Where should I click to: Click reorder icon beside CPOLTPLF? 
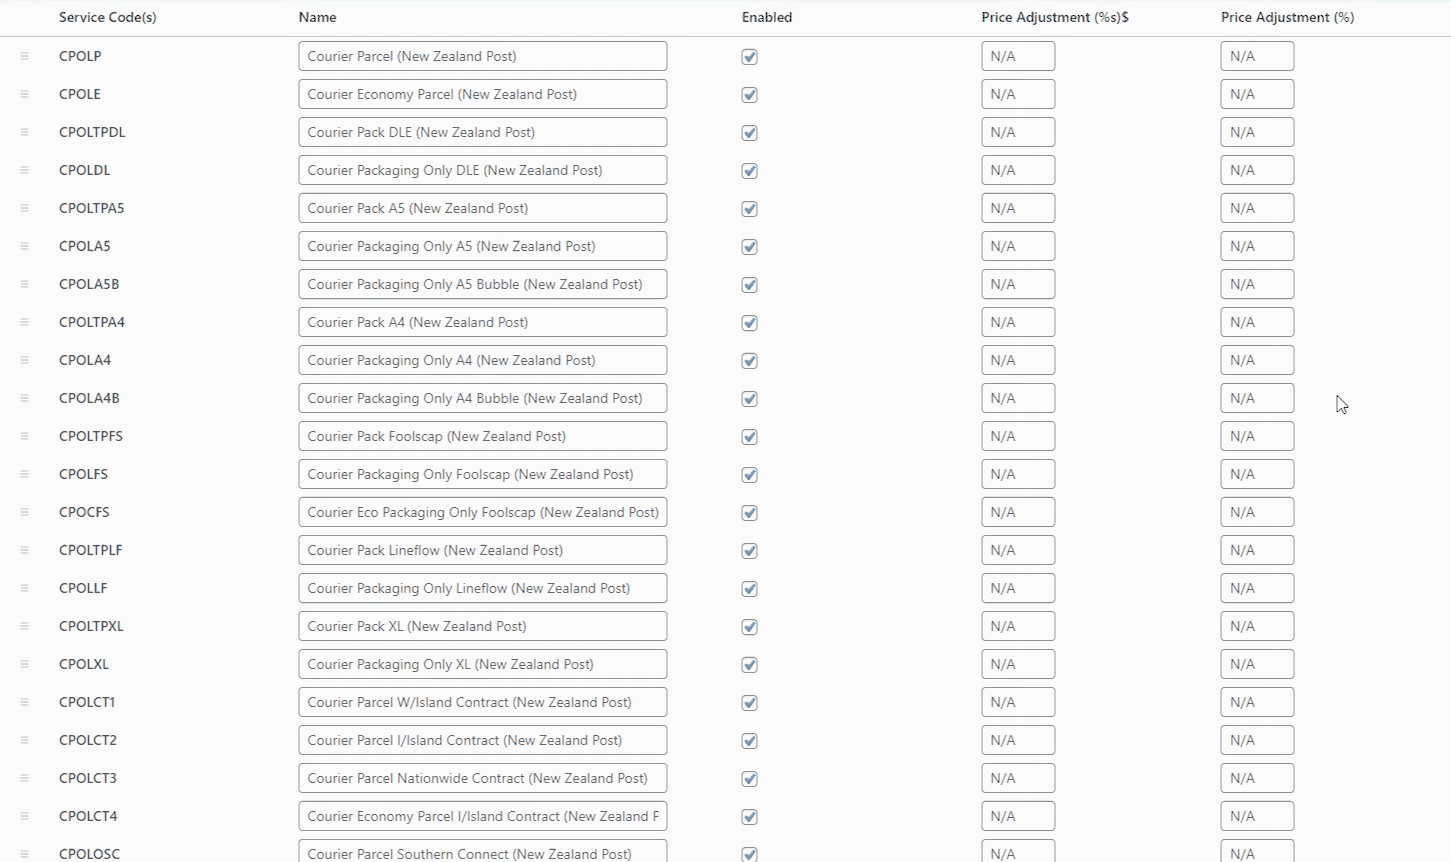[24, 550]
